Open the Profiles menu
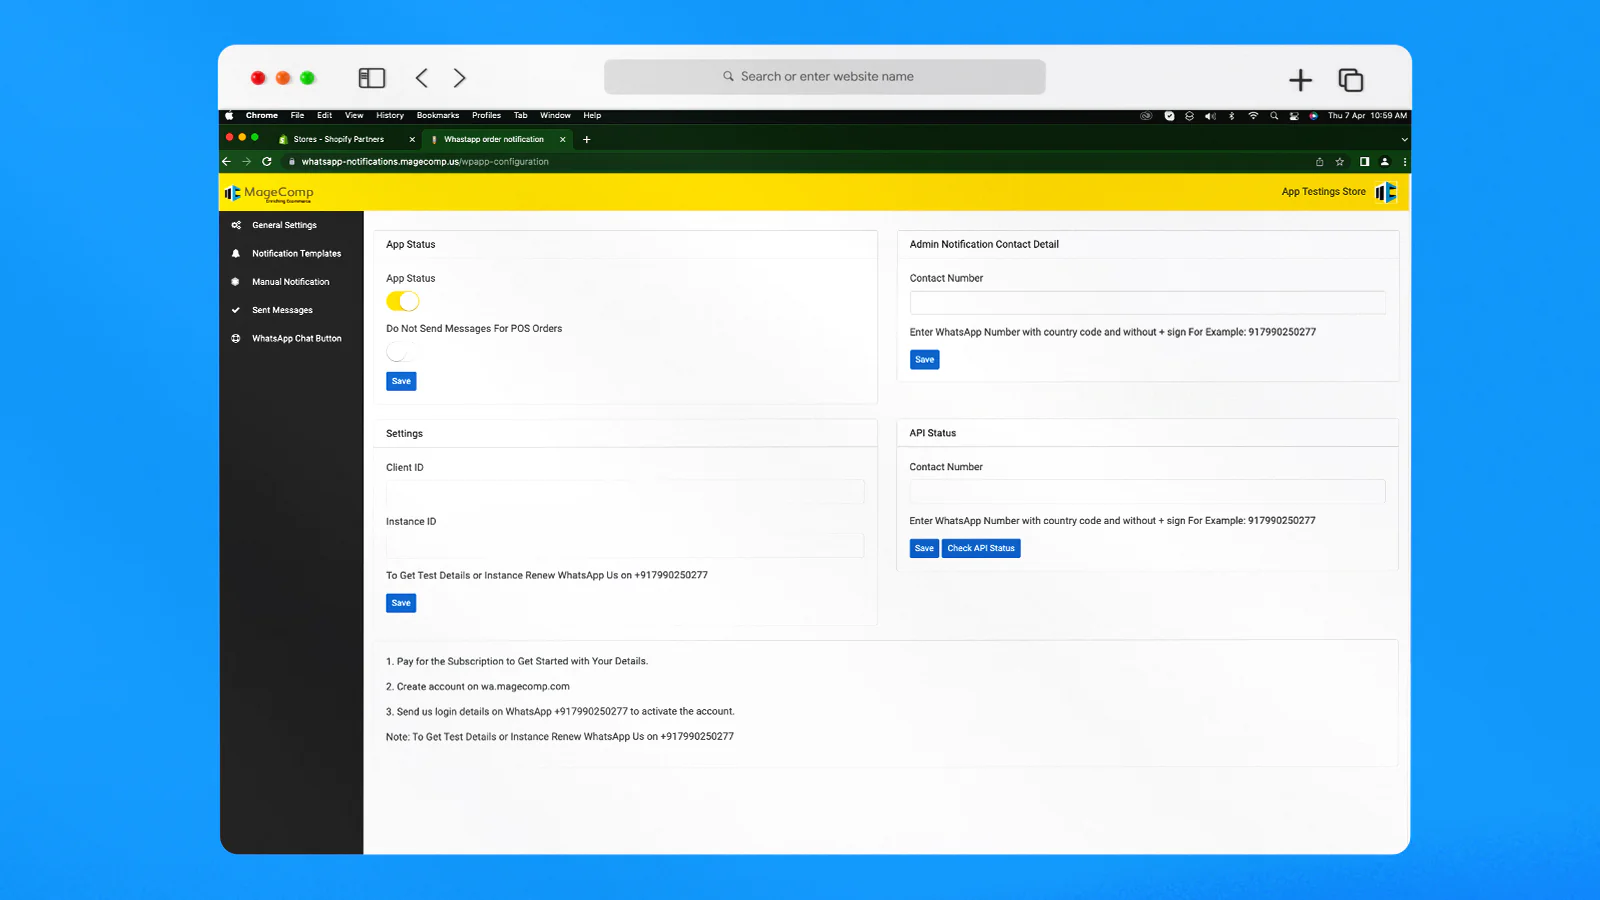Viewport: 1600px width, 900px height. click(x=486, y=115)
